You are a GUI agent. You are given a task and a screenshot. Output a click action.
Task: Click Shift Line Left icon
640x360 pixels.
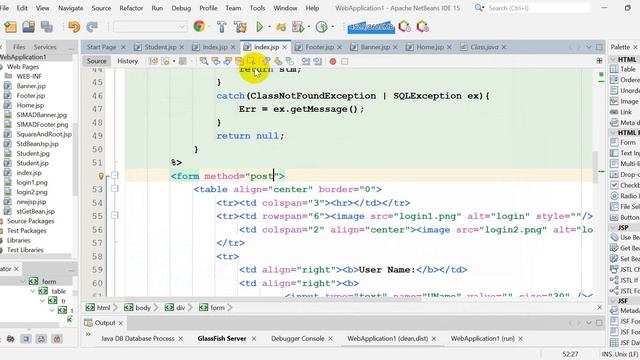click(x=306, y=61)
